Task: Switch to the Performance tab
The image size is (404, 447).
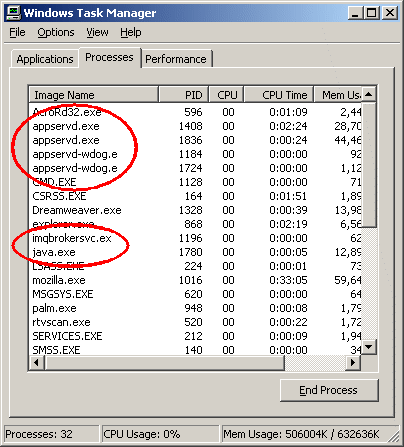Action: [x=176, y=59]
